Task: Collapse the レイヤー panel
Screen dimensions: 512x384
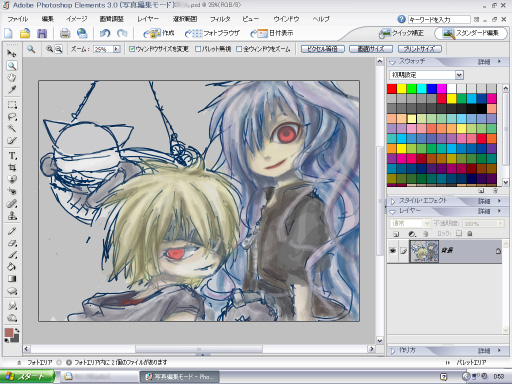Action: coord(392,211)
